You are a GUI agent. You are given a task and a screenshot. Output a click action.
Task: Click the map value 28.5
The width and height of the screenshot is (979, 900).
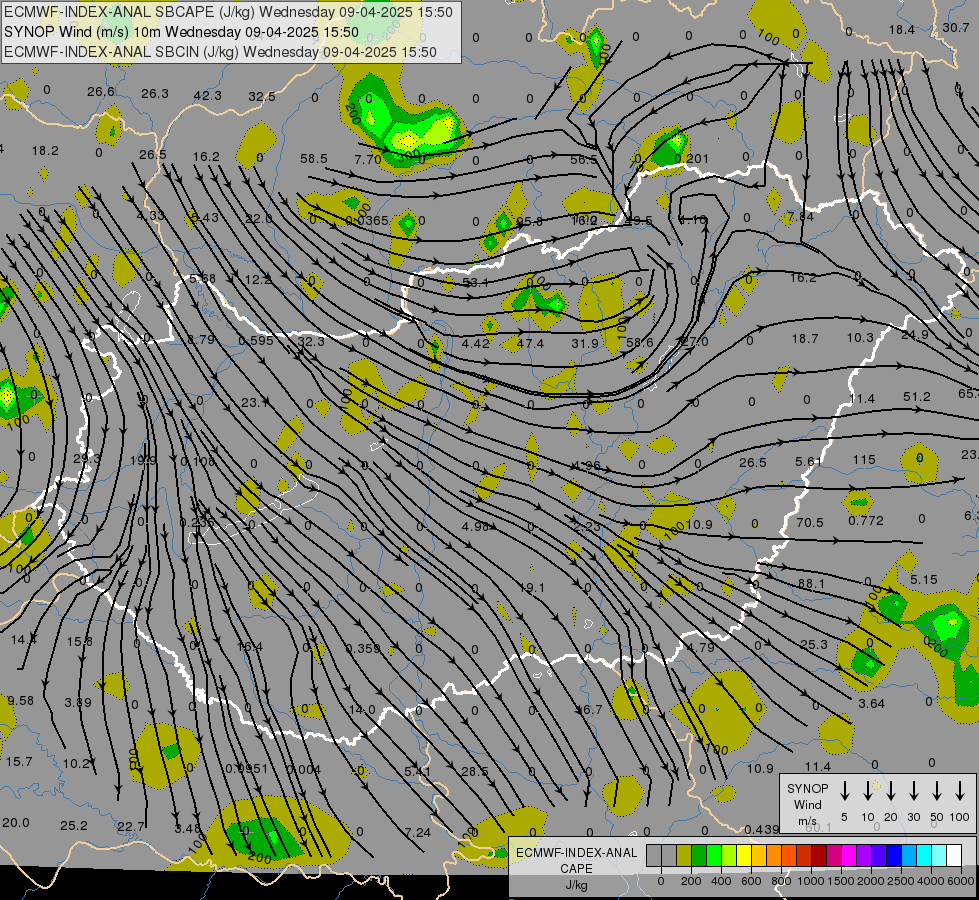(475, 771)
